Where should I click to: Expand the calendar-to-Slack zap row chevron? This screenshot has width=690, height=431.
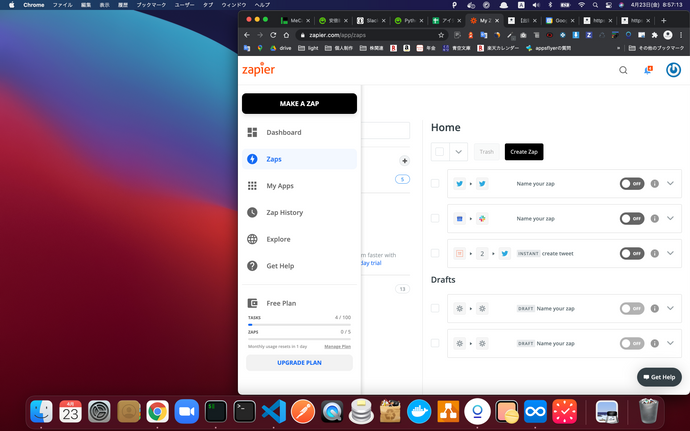pyautogui.click(x=670, y=218)
